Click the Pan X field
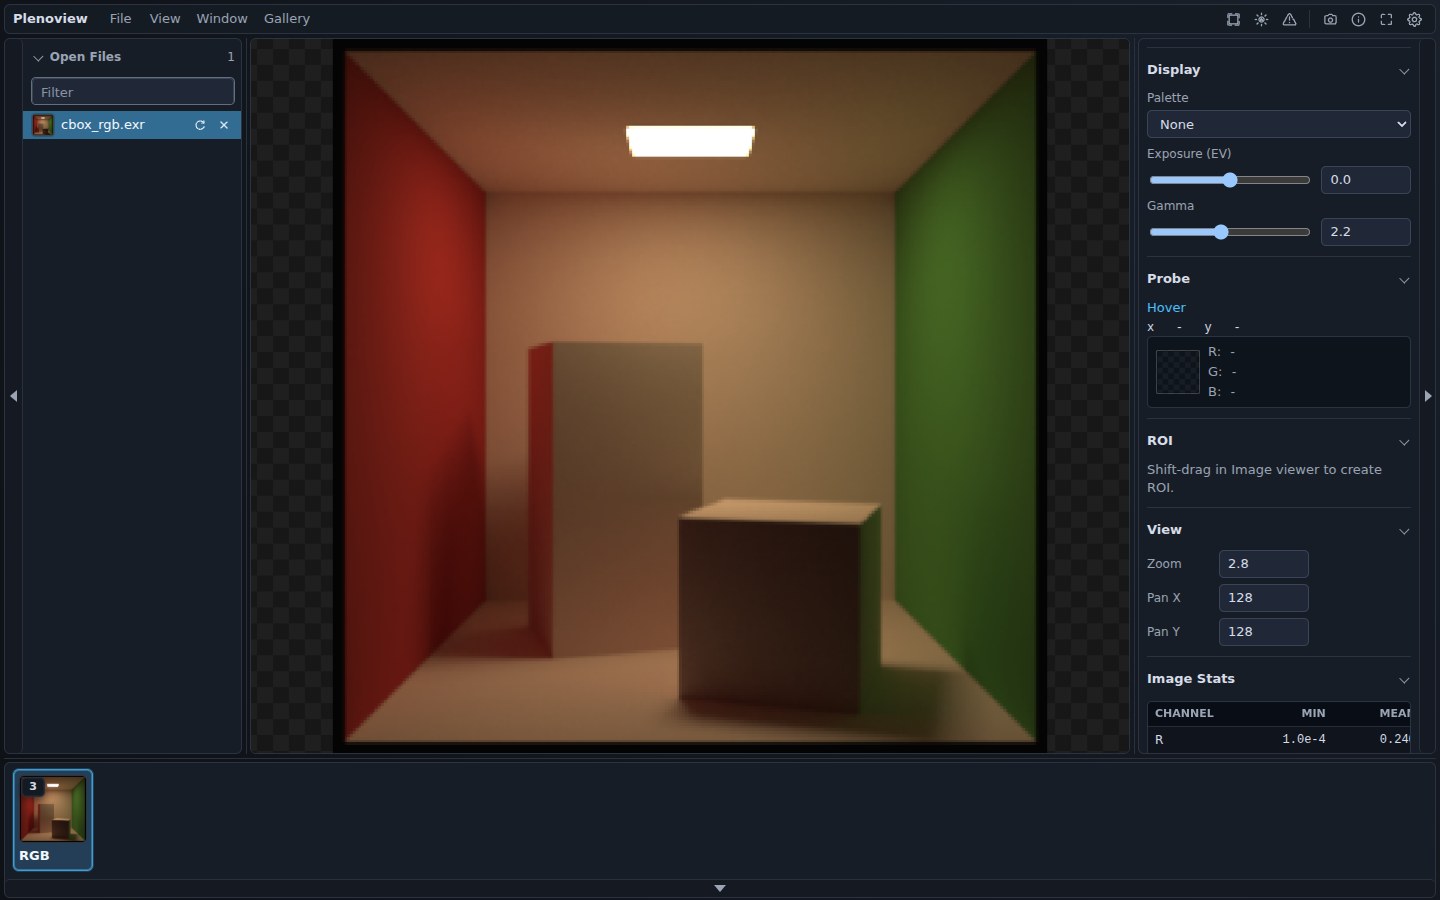The height and width of the screenshot is (900, 1440). (1264, 598)
